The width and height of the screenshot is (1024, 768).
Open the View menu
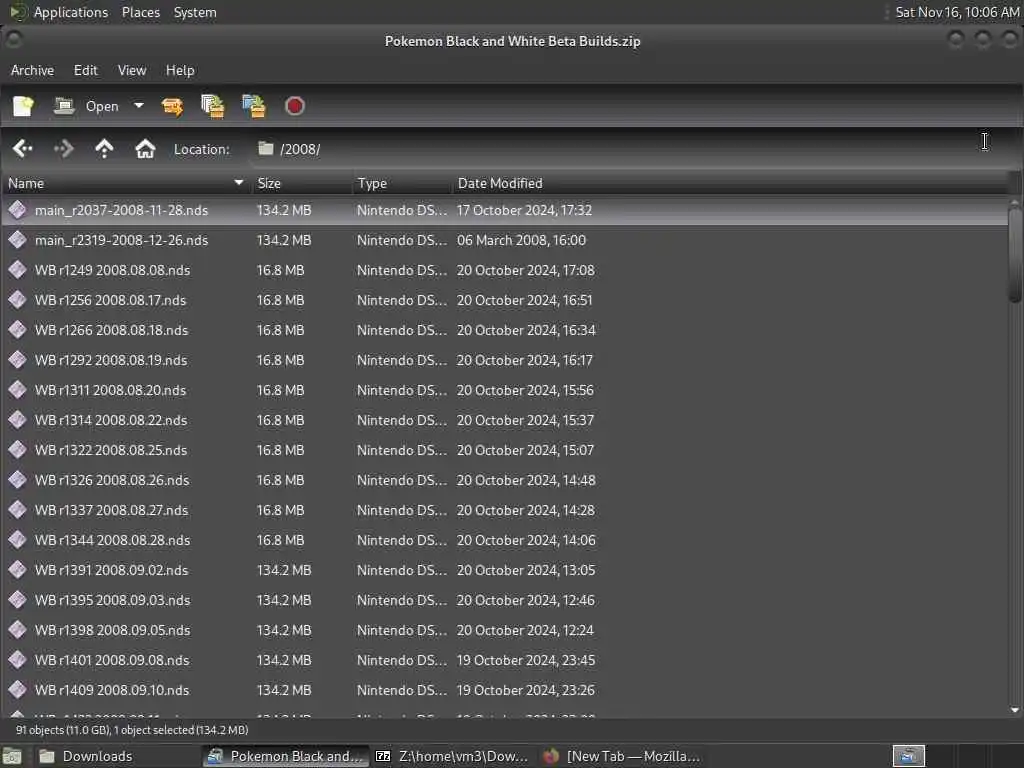132,70
